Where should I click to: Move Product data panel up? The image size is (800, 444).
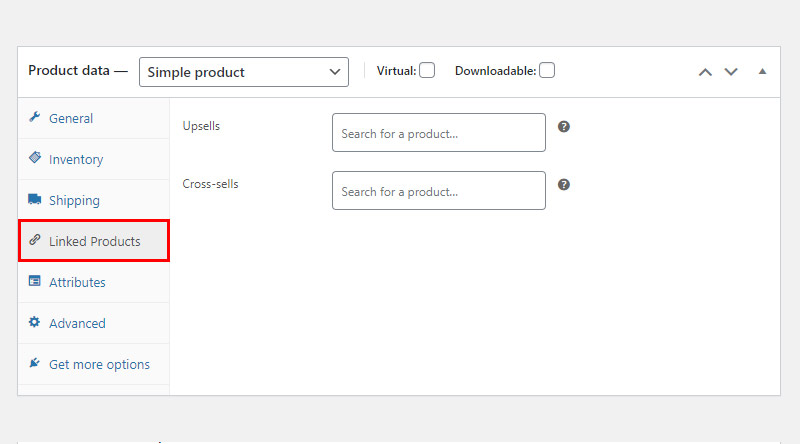(x=705, y=72)
